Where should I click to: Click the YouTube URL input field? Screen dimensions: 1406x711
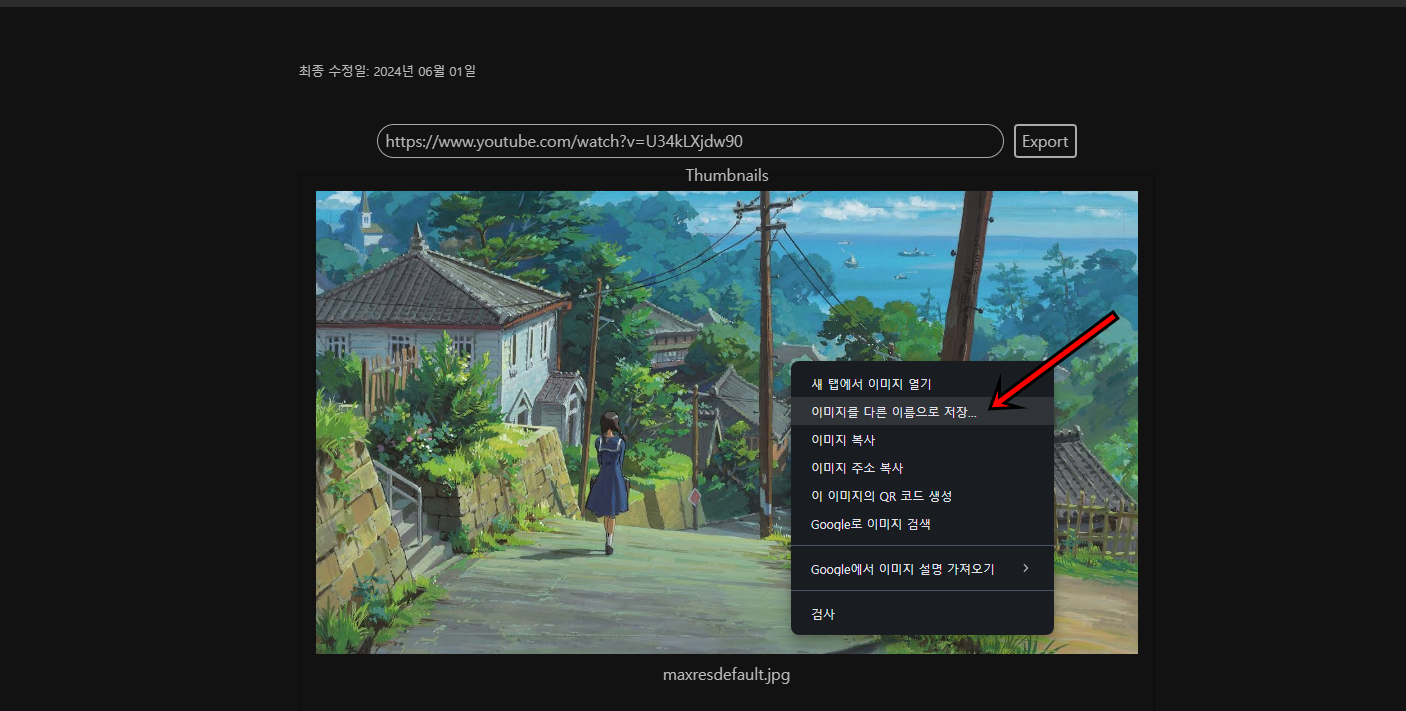pos(690,141)
